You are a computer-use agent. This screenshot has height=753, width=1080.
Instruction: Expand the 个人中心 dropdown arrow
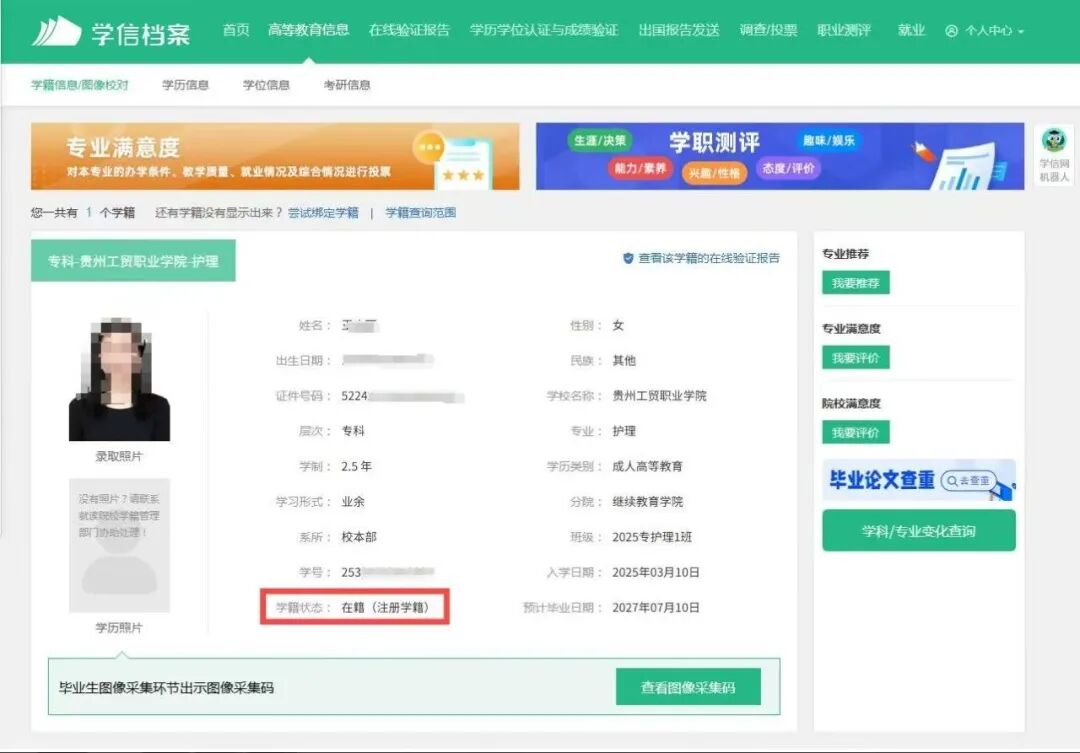(1022, 30)
